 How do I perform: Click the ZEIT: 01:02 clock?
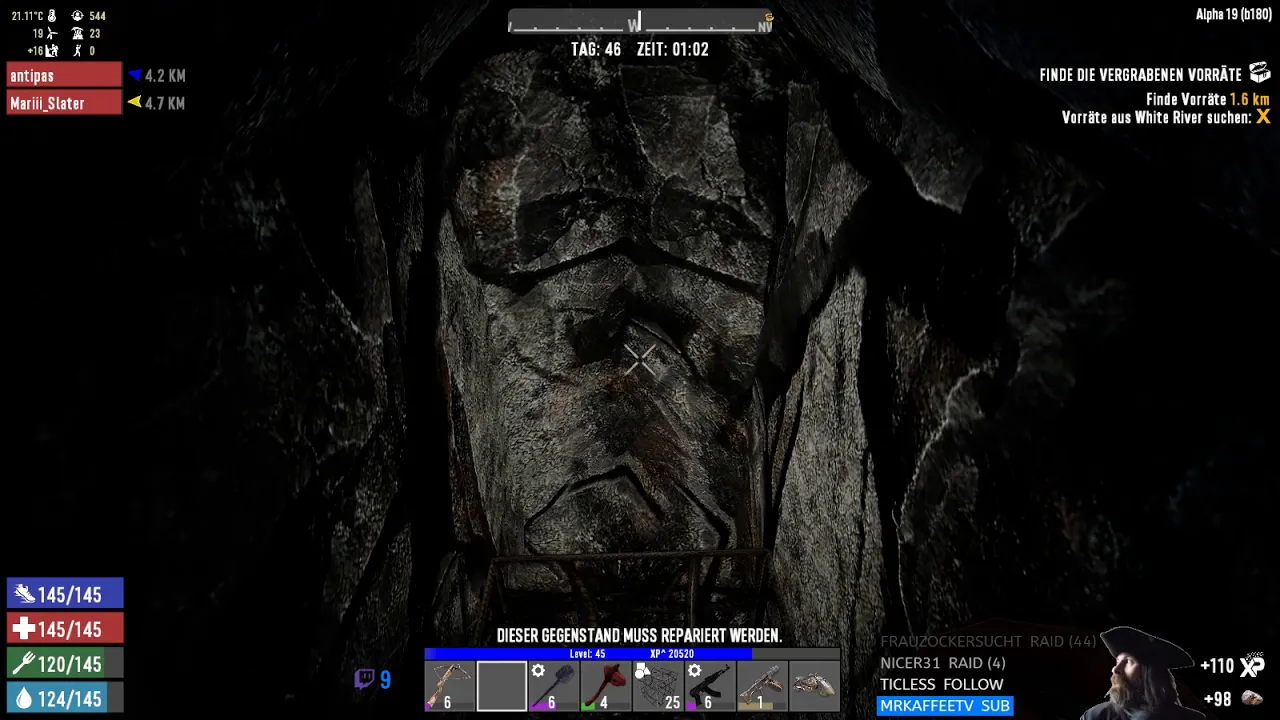(x=672, y=49)
